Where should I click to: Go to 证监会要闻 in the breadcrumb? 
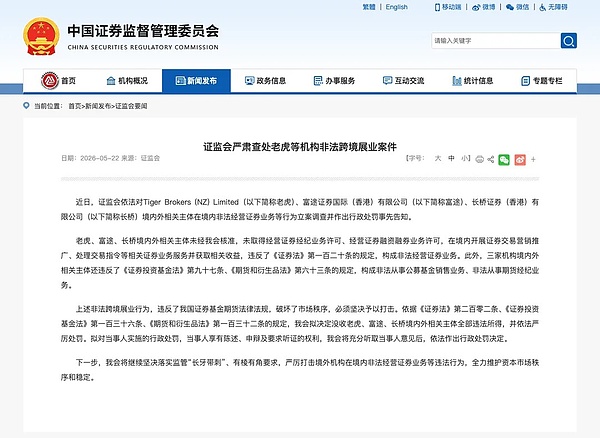pos(131,106)
